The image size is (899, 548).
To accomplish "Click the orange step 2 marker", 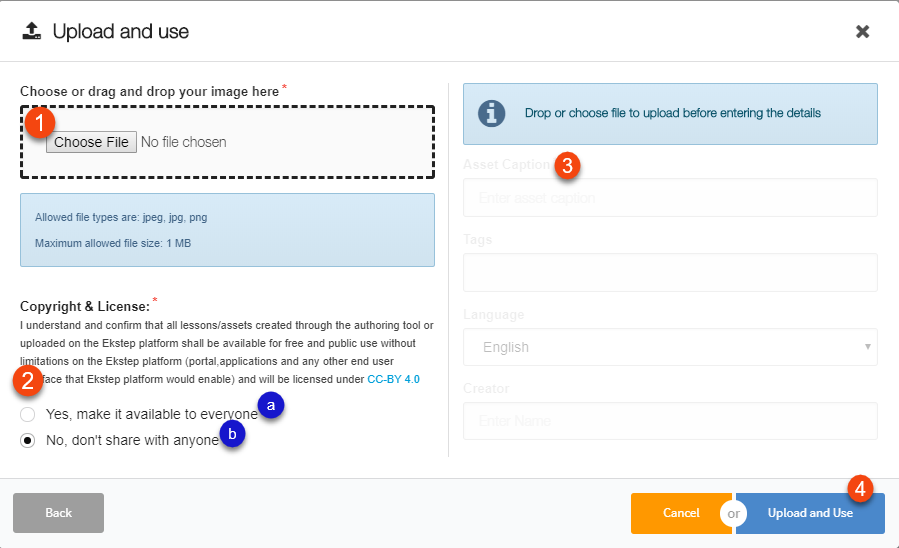I will 27,380.
